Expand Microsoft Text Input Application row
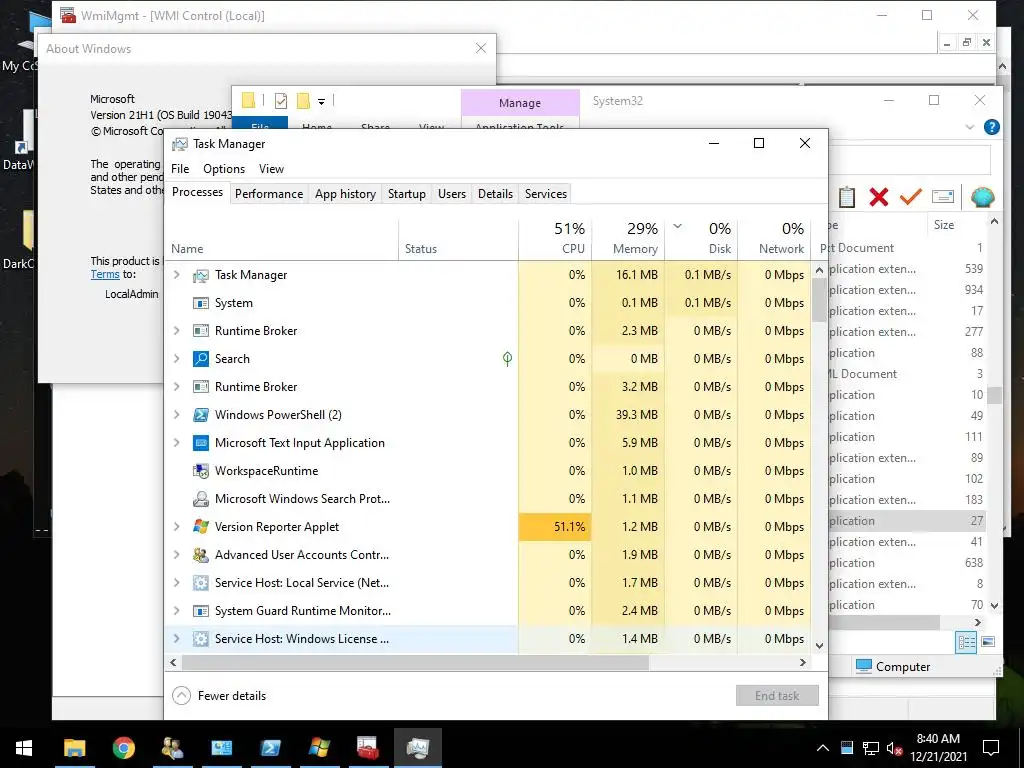This screenshot has height=768, width=1024. point(176,443)
